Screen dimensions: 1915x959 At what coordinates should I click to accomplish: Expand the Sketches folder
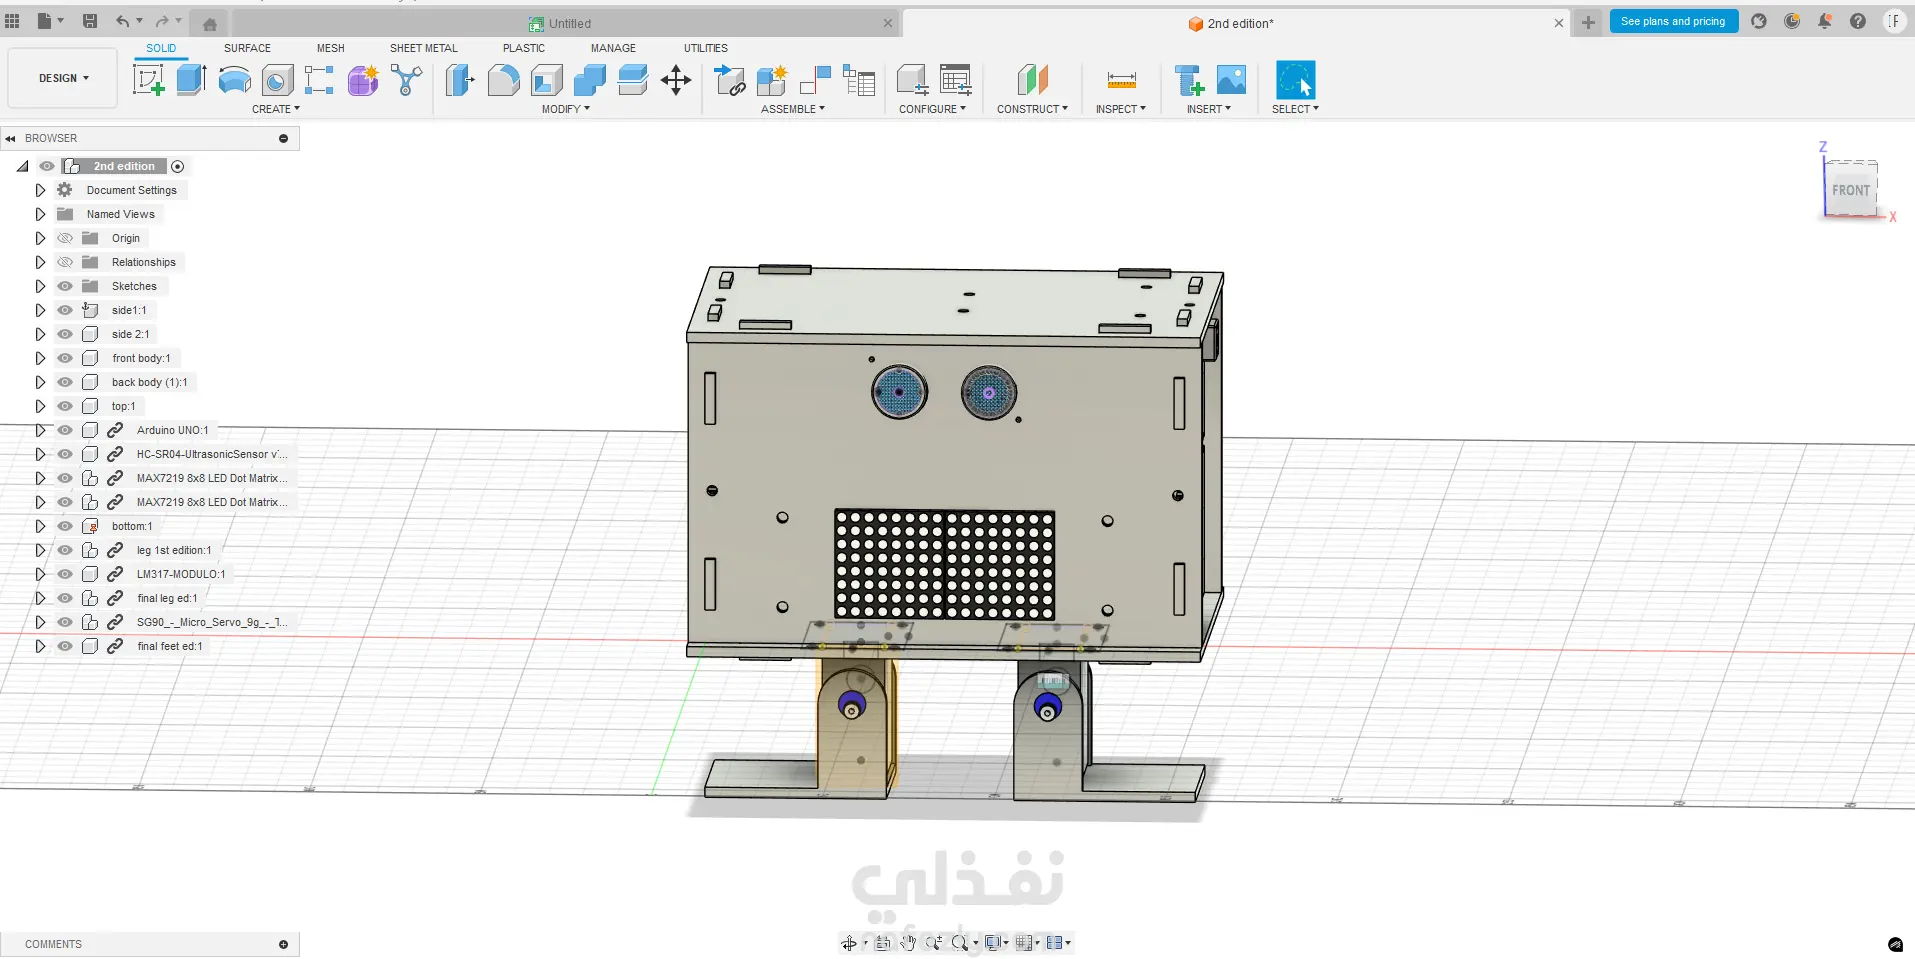(40, 286)
